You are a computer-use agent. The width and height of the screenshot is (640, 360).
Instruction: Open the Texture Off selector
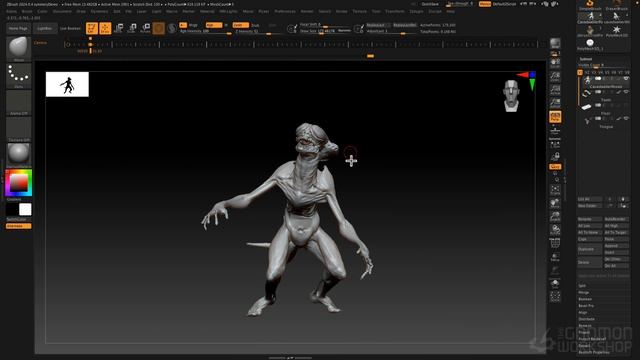[x=19, y=129]
